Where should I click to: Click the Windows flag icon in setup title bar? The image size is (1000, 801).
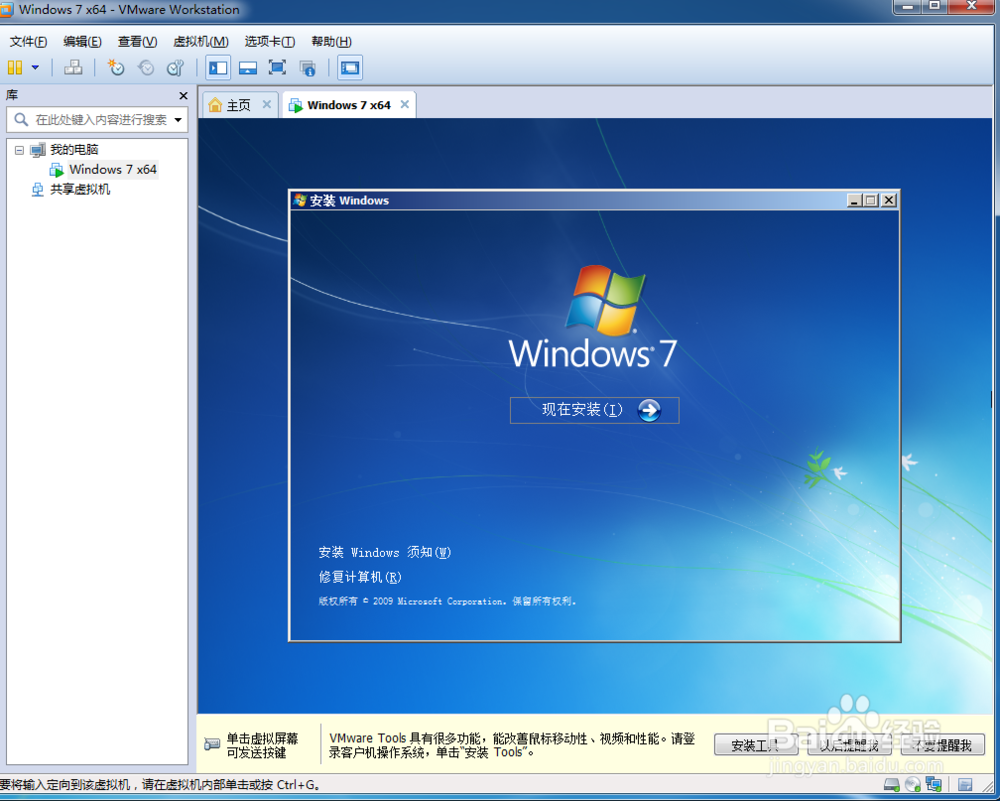300,200
